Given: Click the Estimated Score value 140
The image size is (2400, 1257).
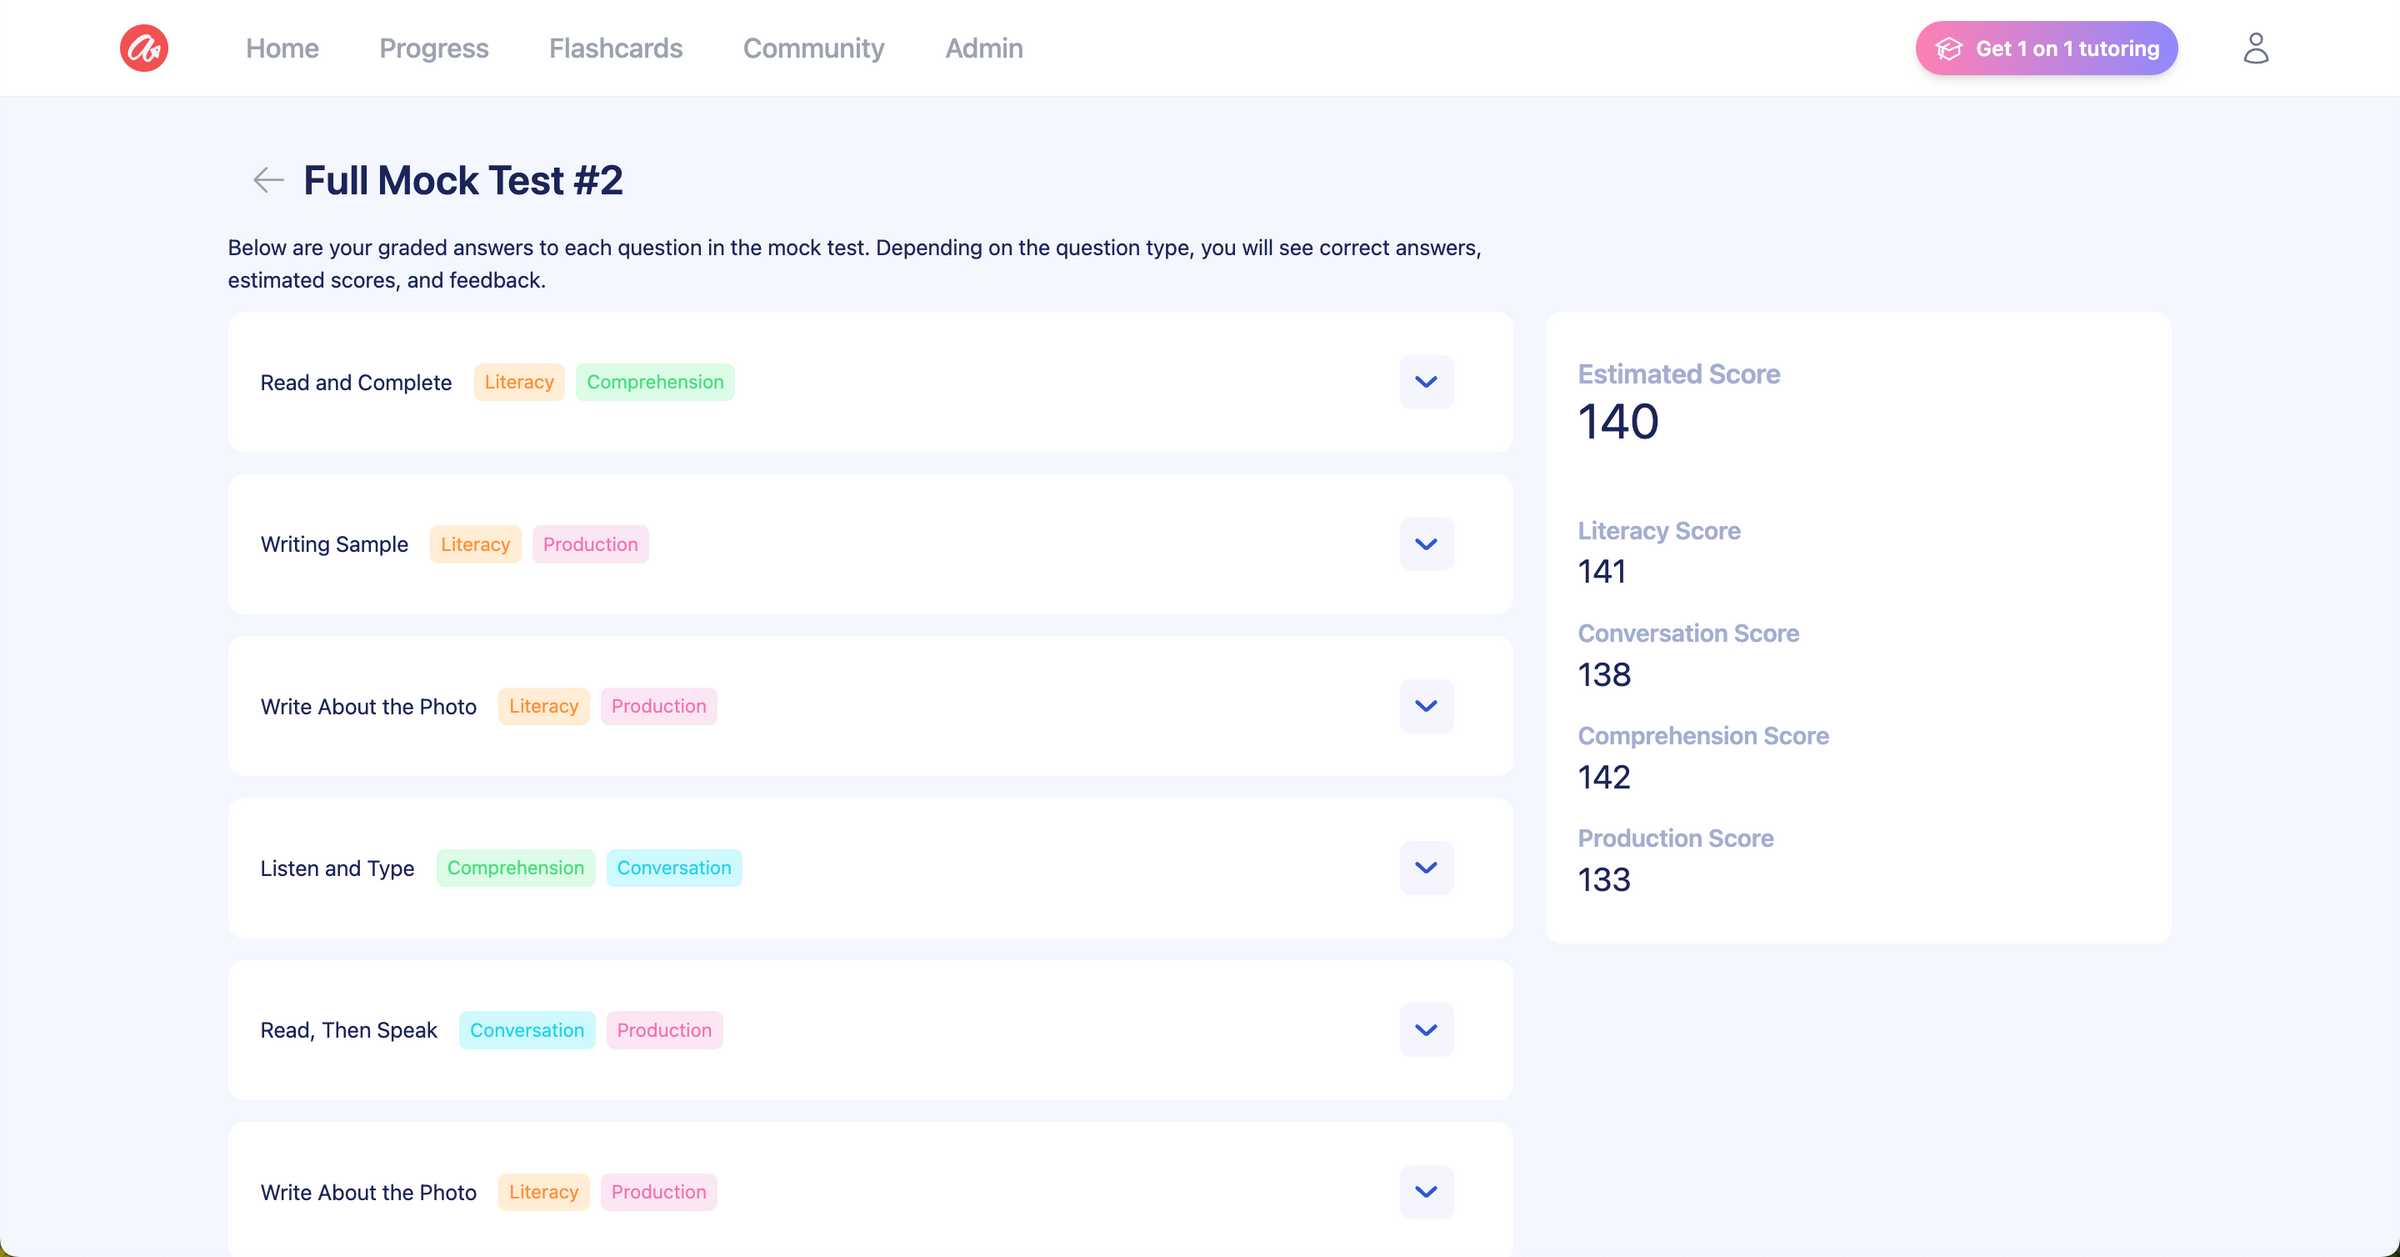Looking at the screenshot, I should pyautogui.click(x=1618, y=421).
